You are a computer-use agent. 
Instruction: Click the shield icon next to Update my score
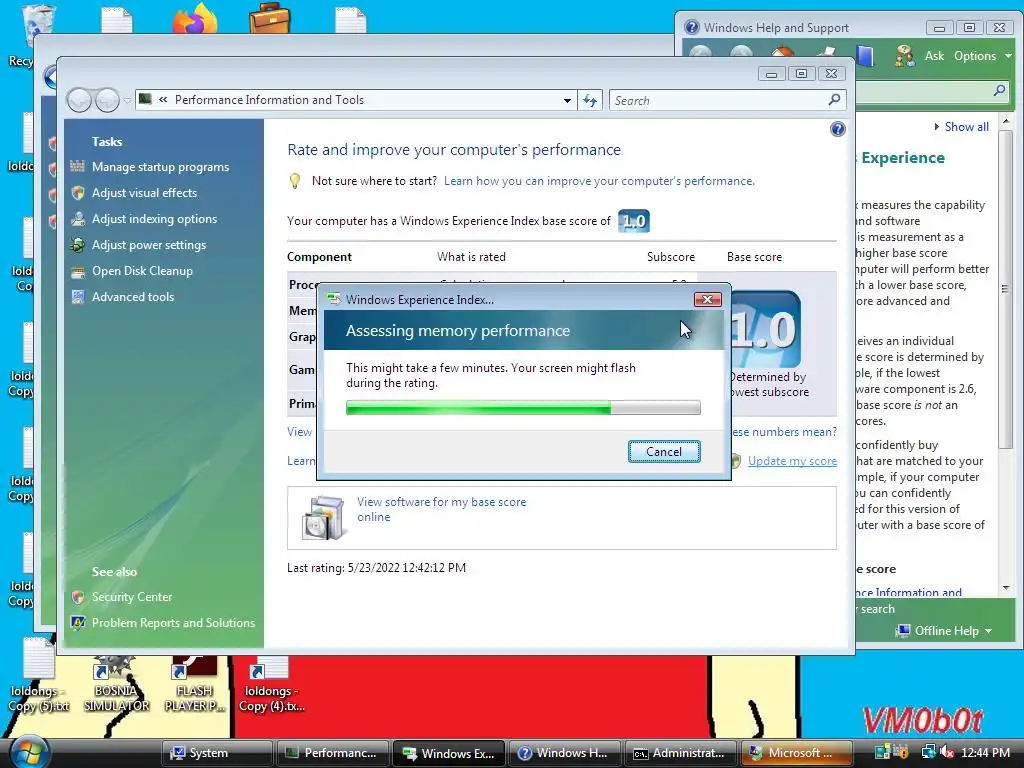tap(736, 461)
